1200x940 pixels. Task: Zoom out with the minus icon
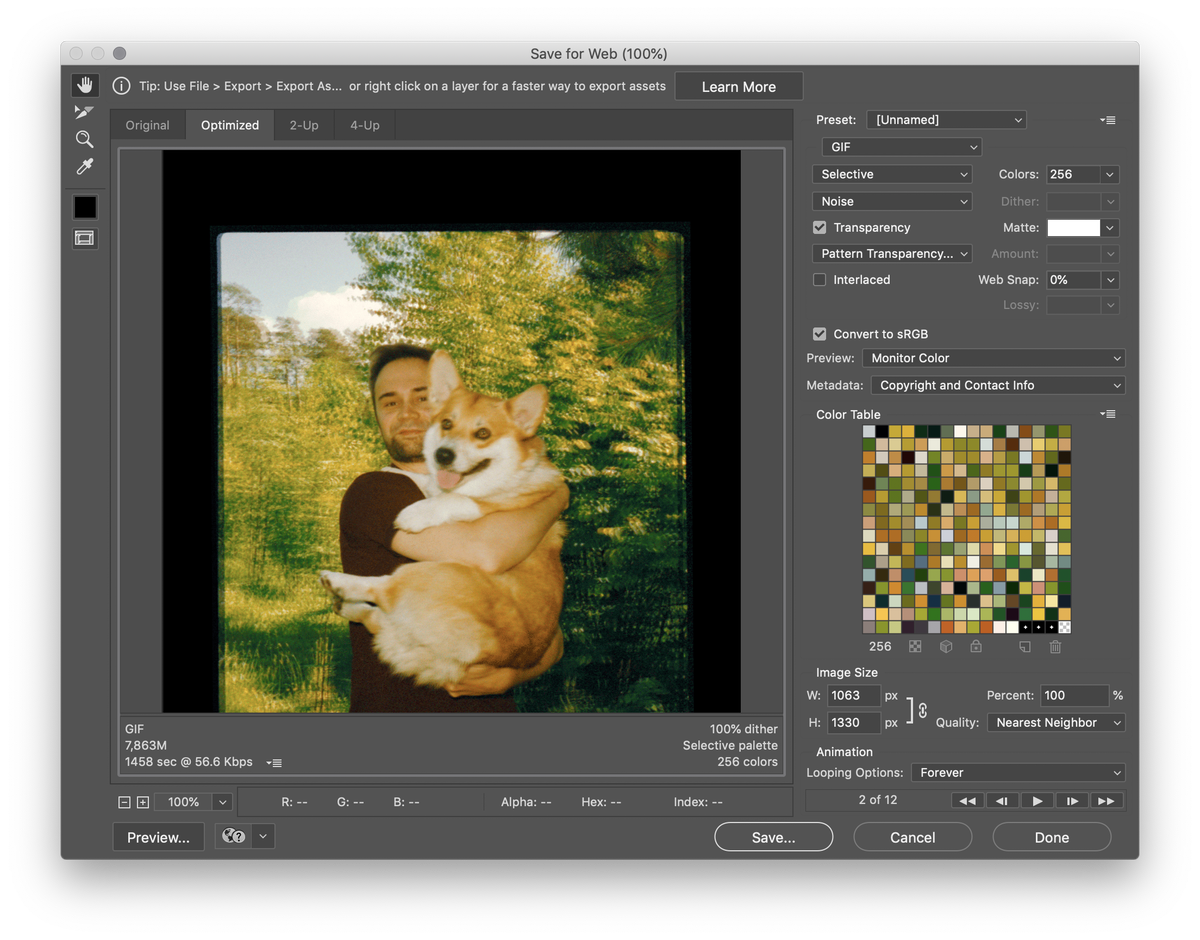pos(124,802)
